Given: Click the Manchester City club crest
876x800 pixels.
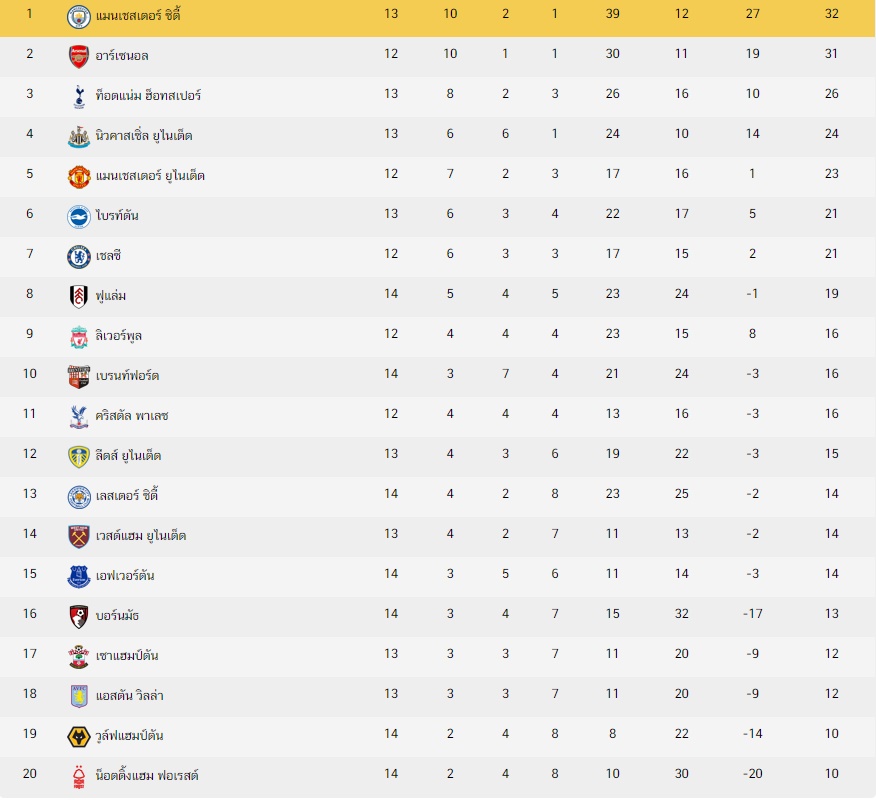Looking at the screenshot, I should [79, 17].
